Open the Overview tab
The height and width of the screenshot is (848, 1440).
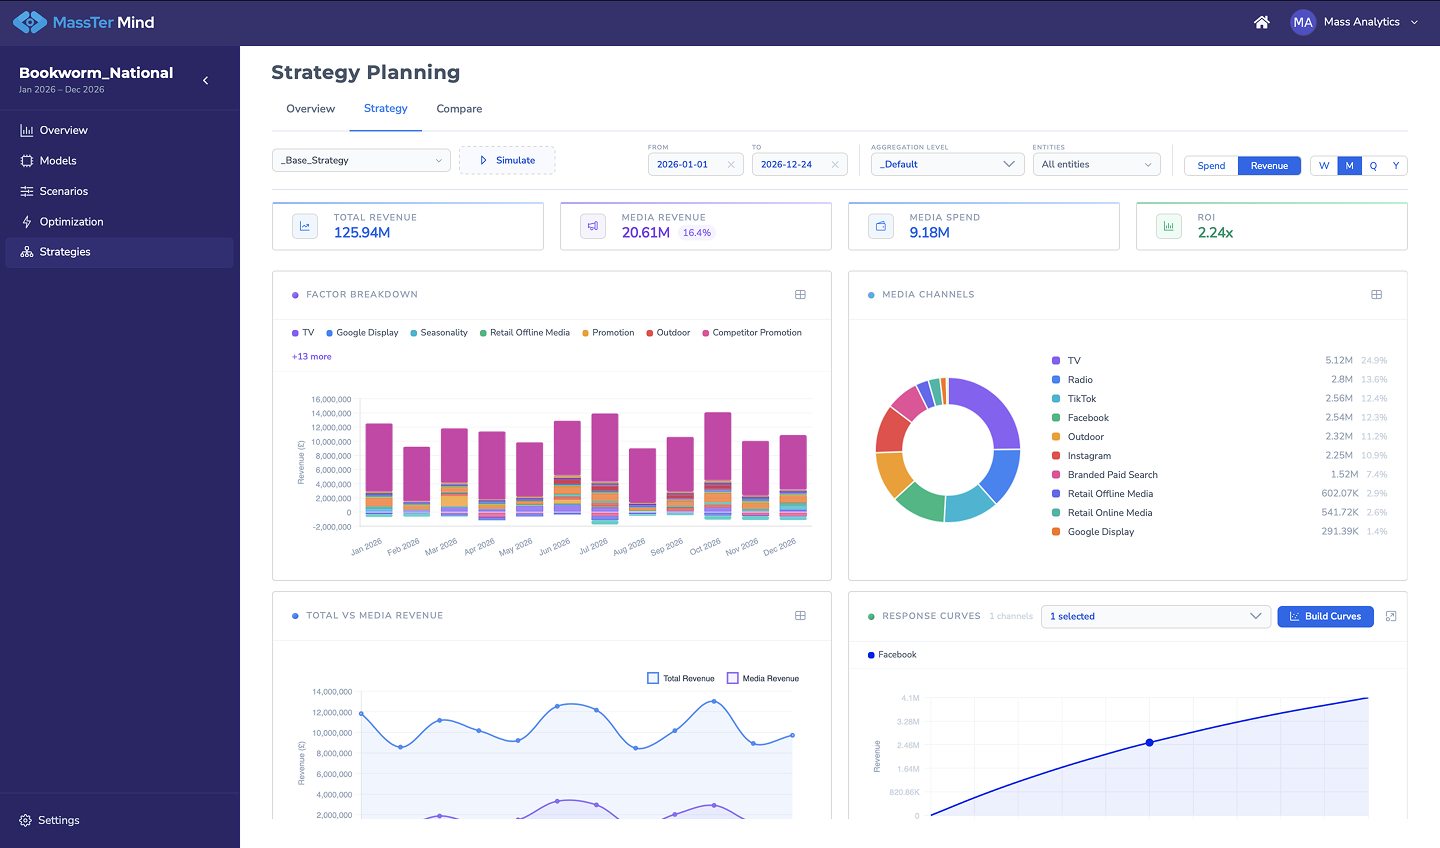(x=311, y=109)
